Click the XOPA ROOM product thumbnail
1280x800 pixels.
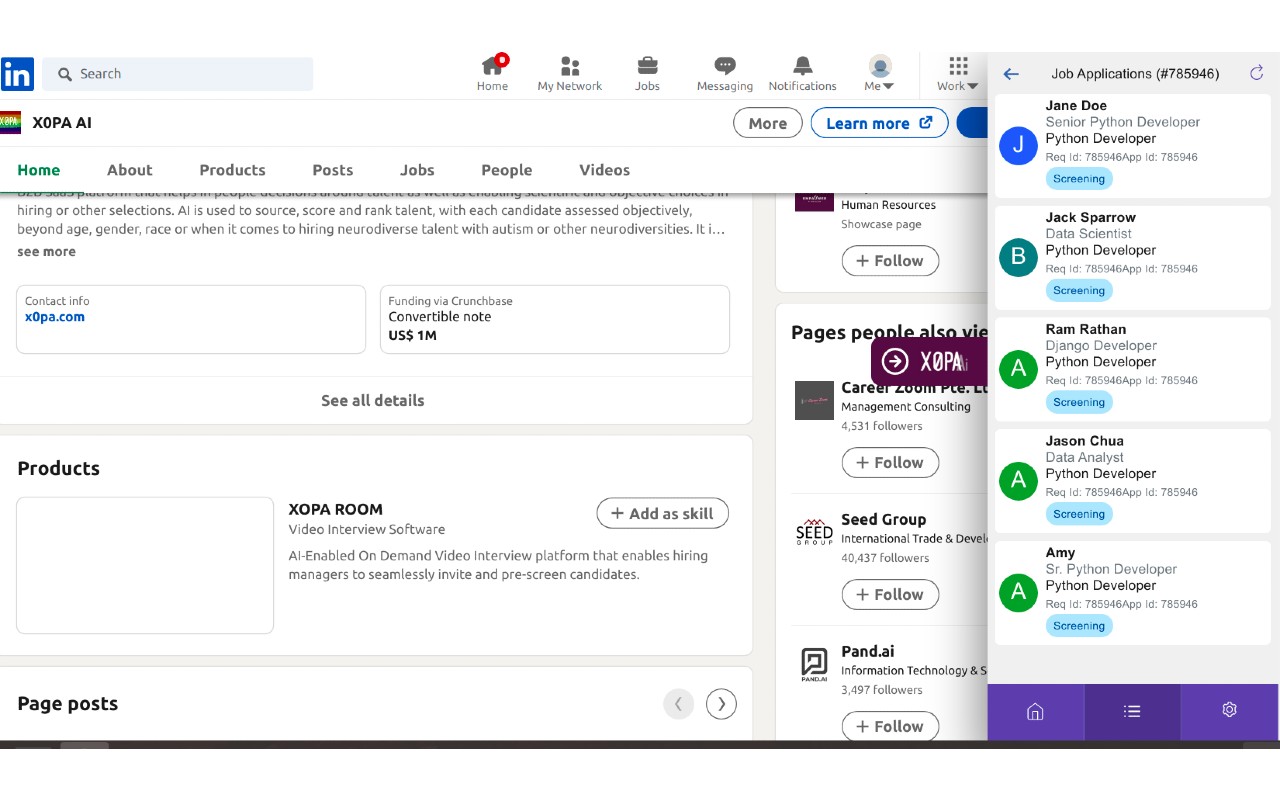pyautogui.click(x=145, y=565)
